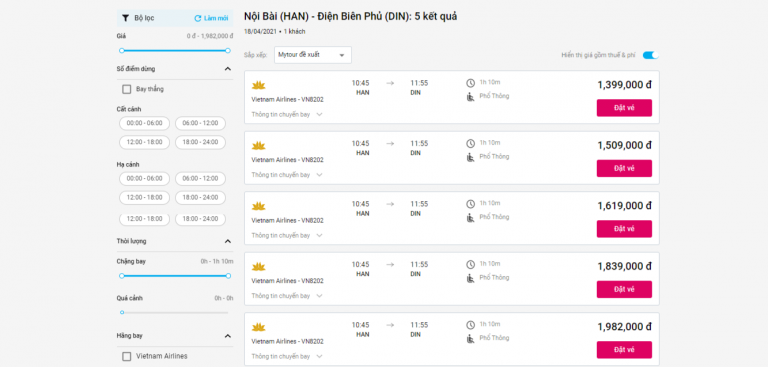Click the filter funnel icon beside Bộ lọc
The image size is (768, 367).
125,18
